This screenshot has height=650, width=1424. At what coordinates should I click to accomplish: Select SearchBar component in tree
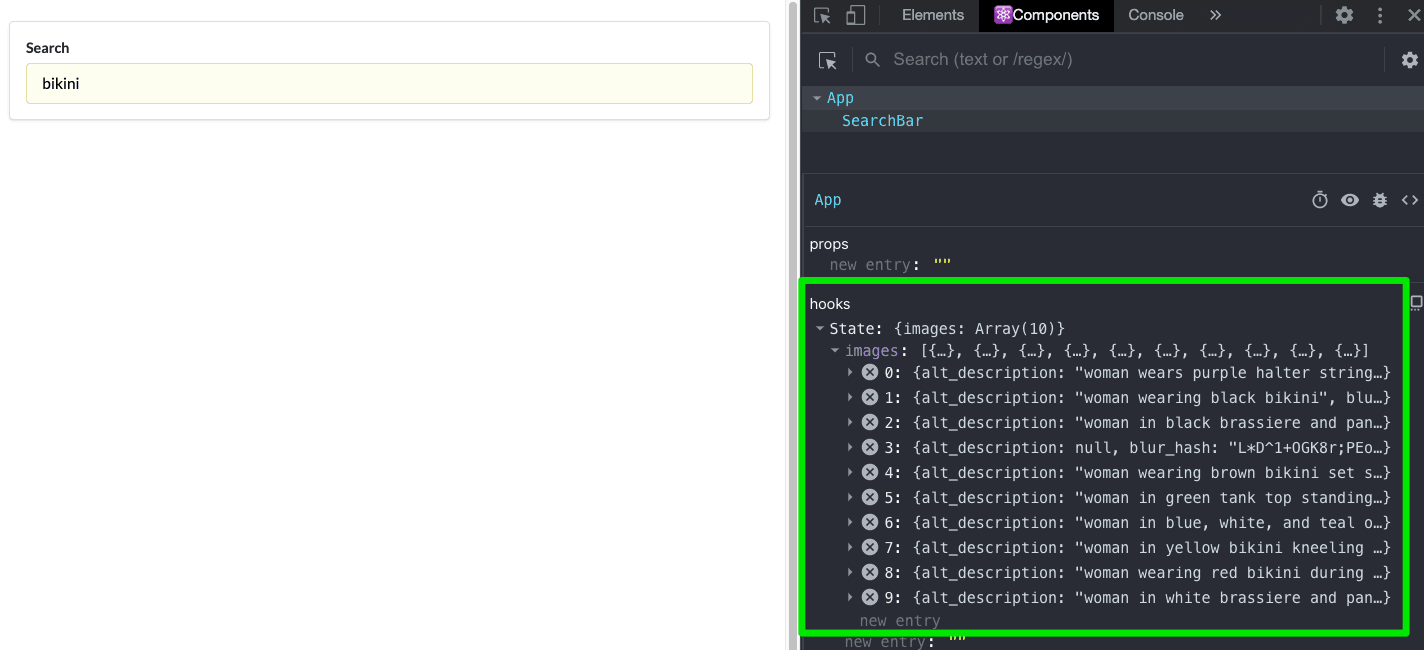[882, 121]
